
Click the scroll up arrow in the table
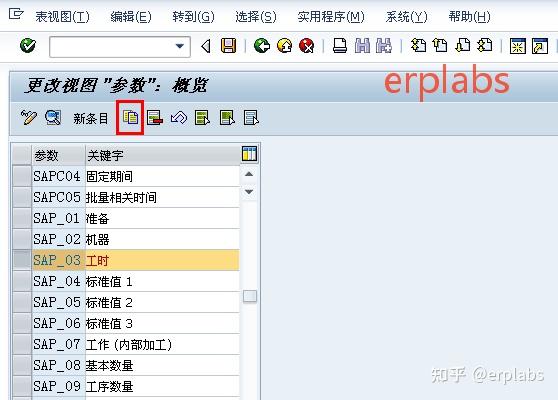[249, 174]
